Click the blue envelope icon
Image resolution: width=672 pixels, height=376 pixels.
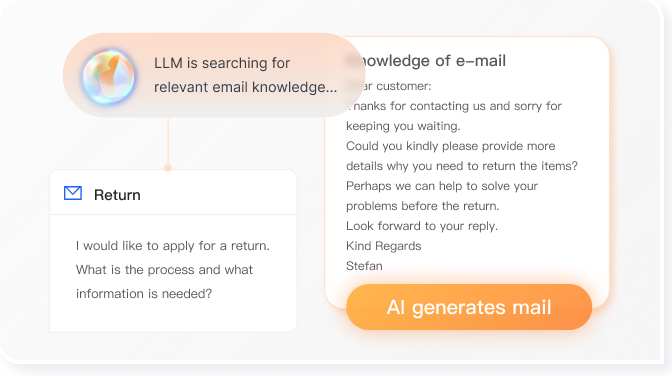pyautogui.click(x=73, y=193)
